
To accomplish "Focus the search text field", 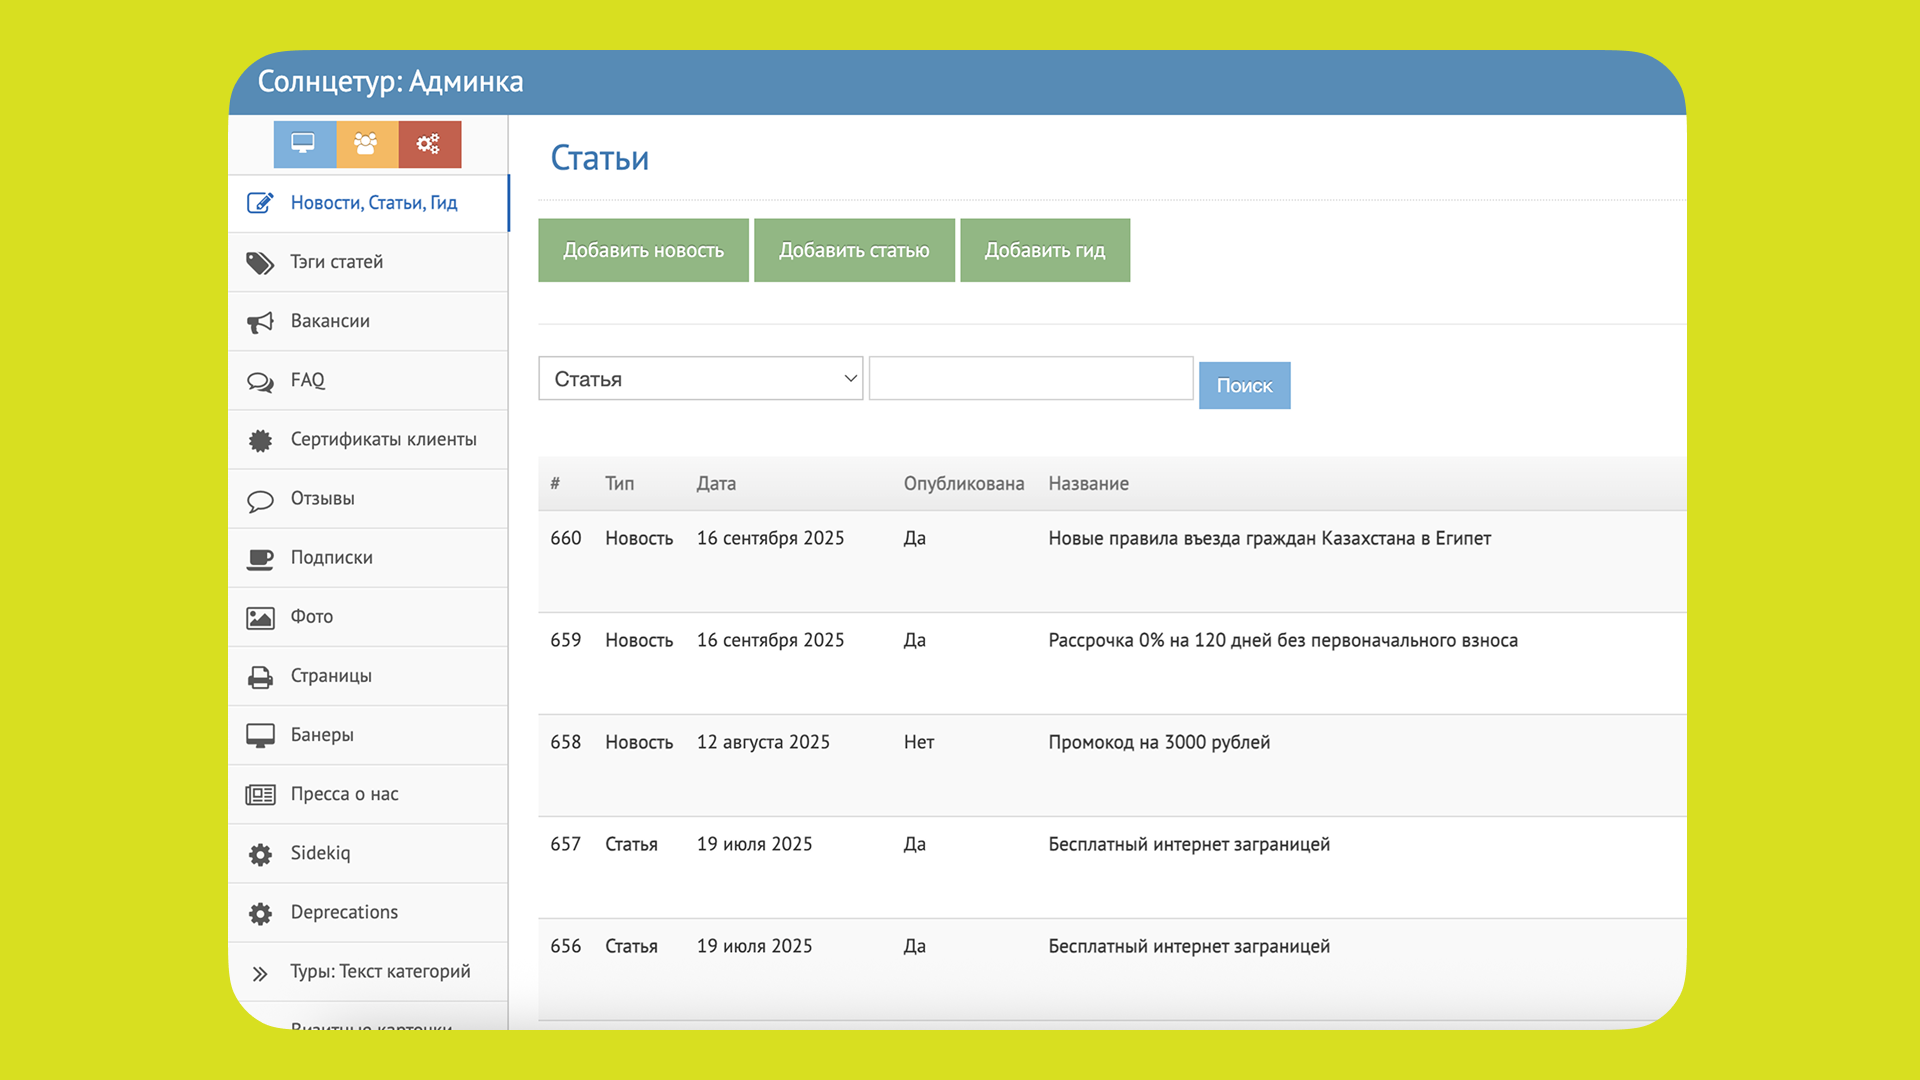I will pos(1030,379).
